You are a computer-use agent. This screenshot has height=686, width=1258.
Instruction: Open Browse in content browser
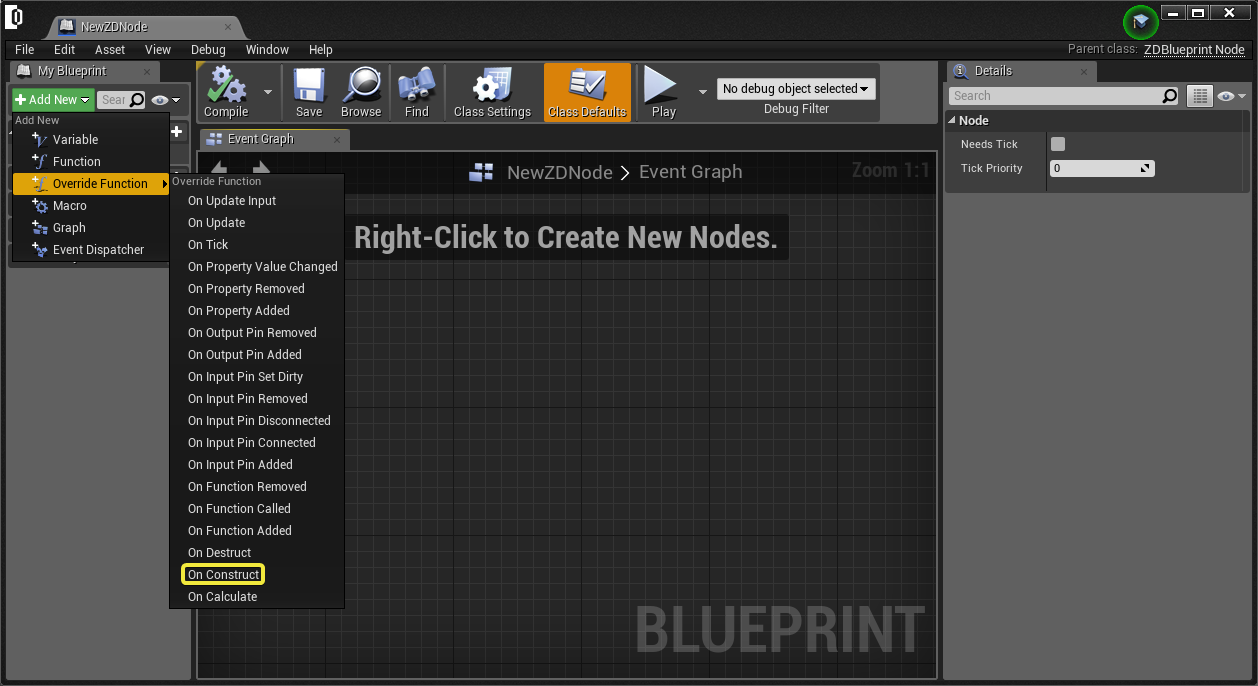(360, 92)
